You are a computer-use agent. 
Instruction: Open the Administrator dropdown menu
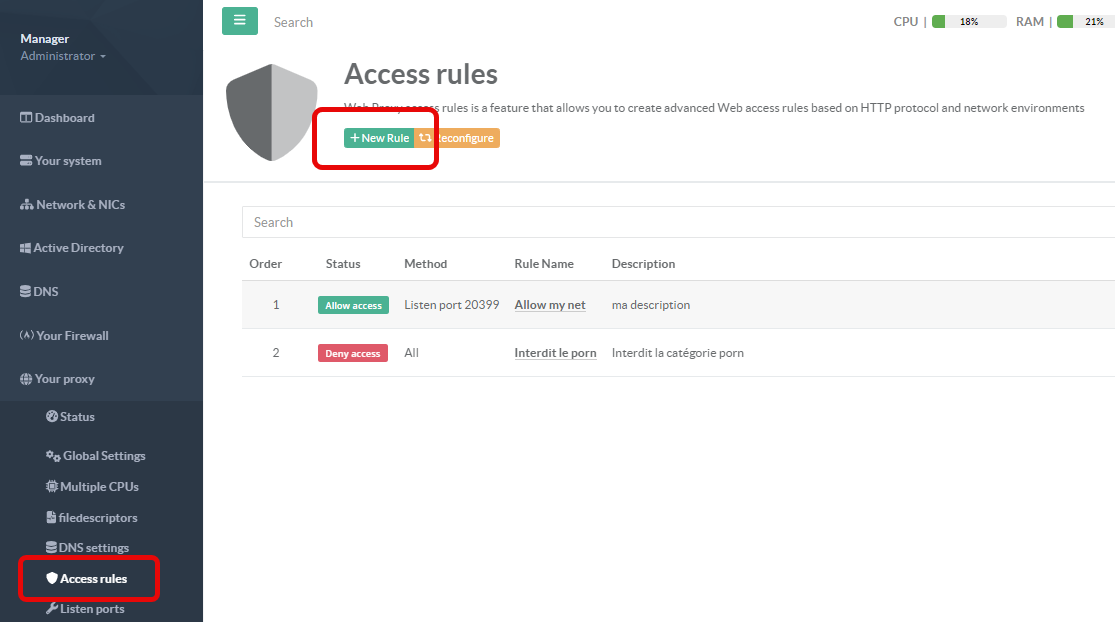[x=62, y=56]
